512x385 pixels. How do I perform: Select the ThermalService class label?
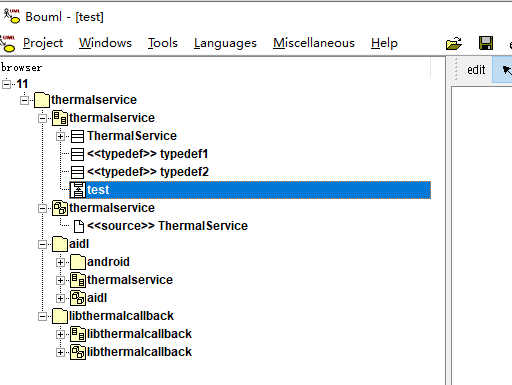point(132,136)
